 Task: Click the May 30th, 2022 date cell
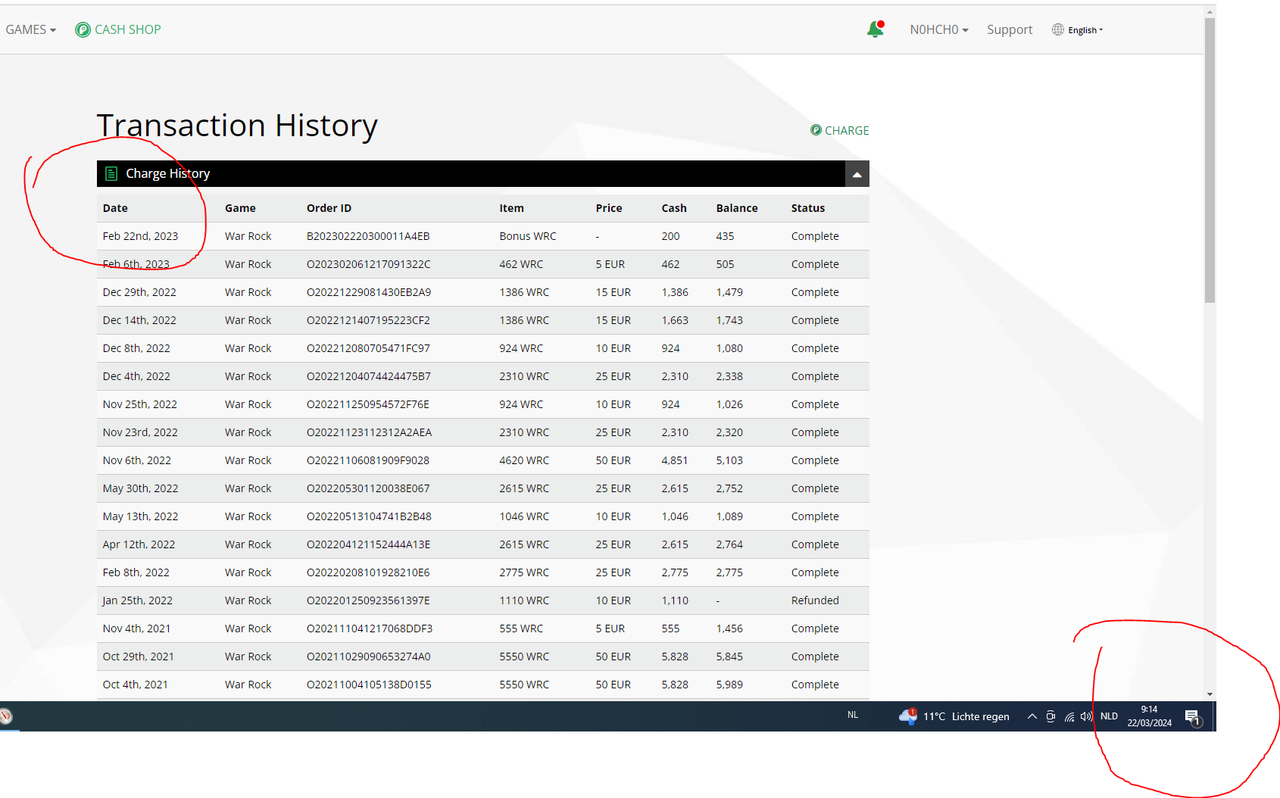coord(140,488)
